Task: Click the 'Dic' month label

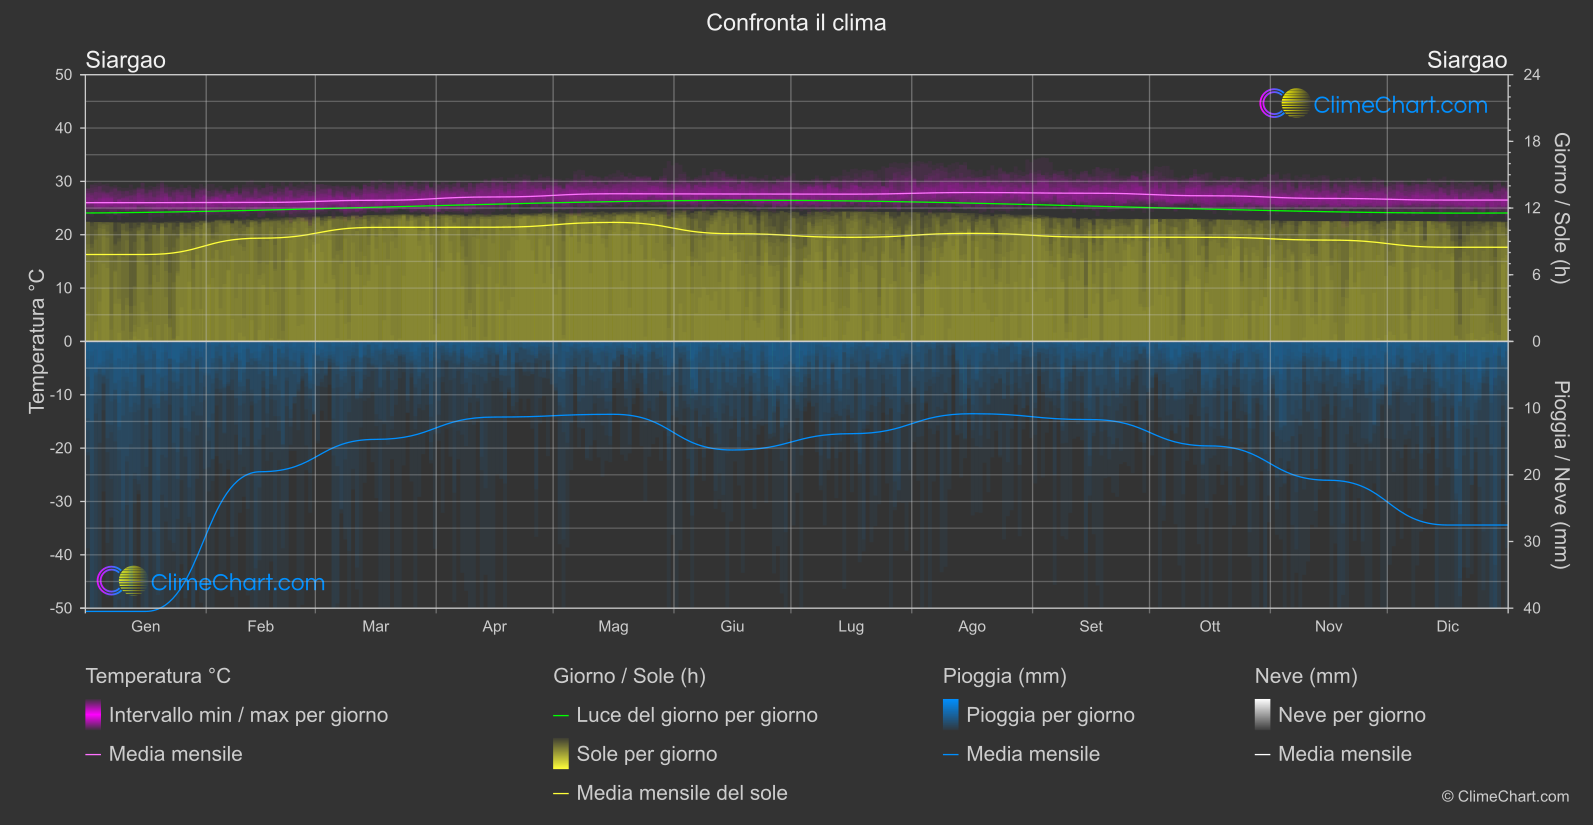Action: coord(1448,626)
